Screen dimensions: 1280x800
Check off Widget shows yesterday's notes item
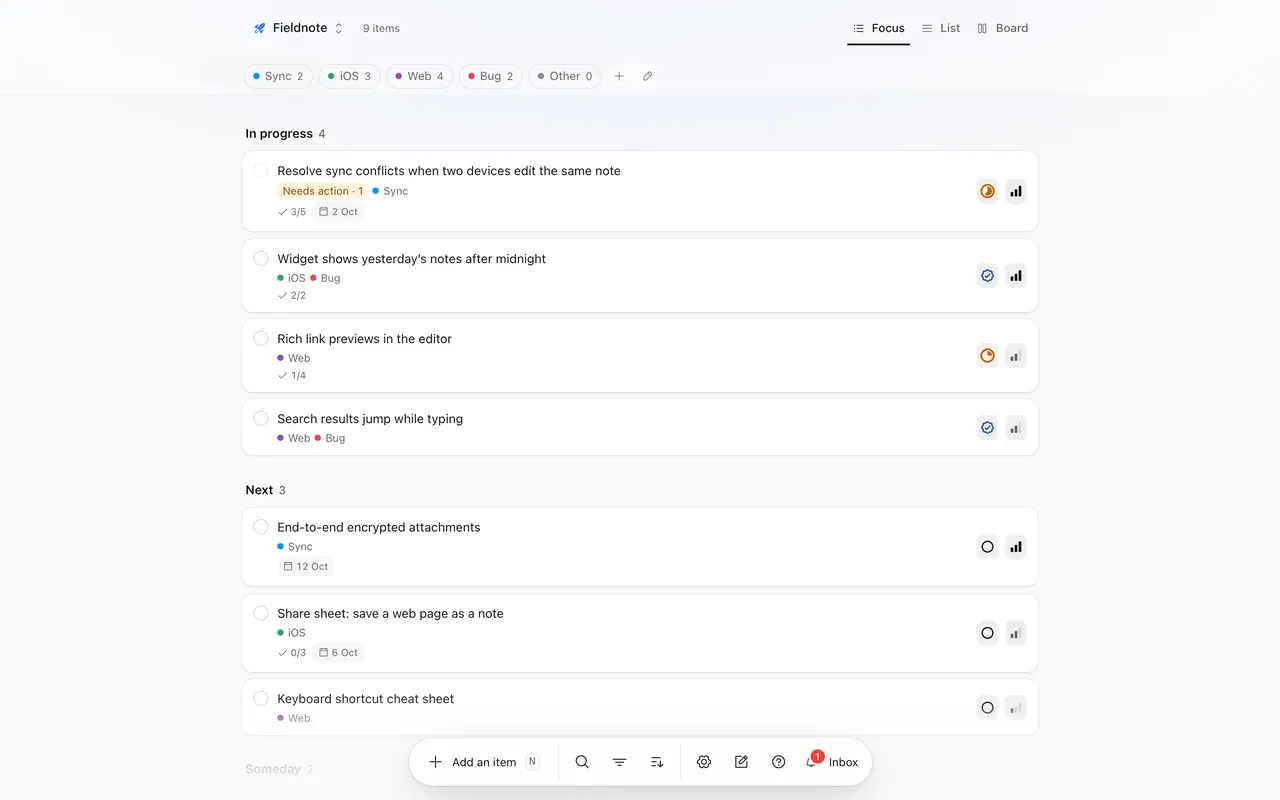(x=261, y=258)
